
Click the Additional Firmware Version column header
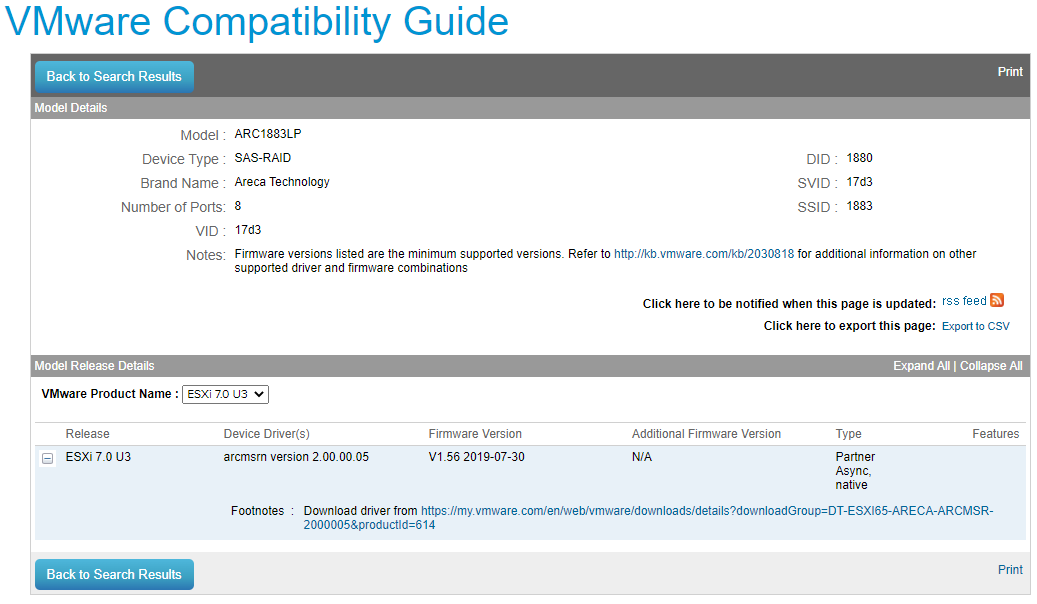(706, 434)
